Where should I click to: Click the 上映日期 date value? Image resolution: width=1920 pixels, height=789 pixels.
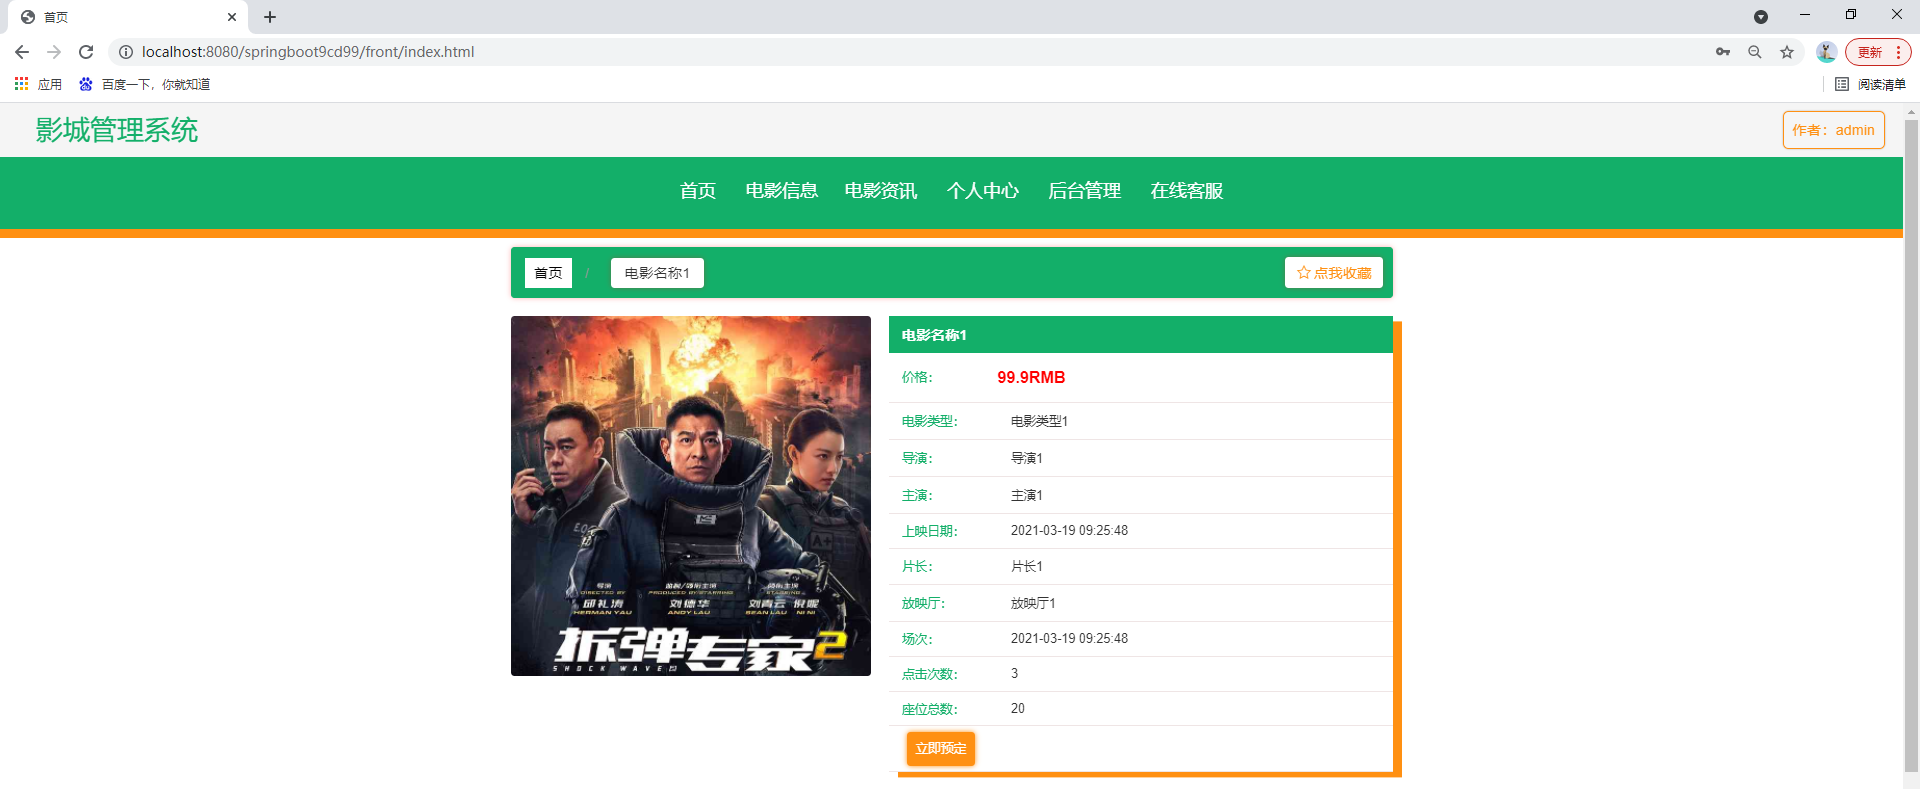(1069, 531)
